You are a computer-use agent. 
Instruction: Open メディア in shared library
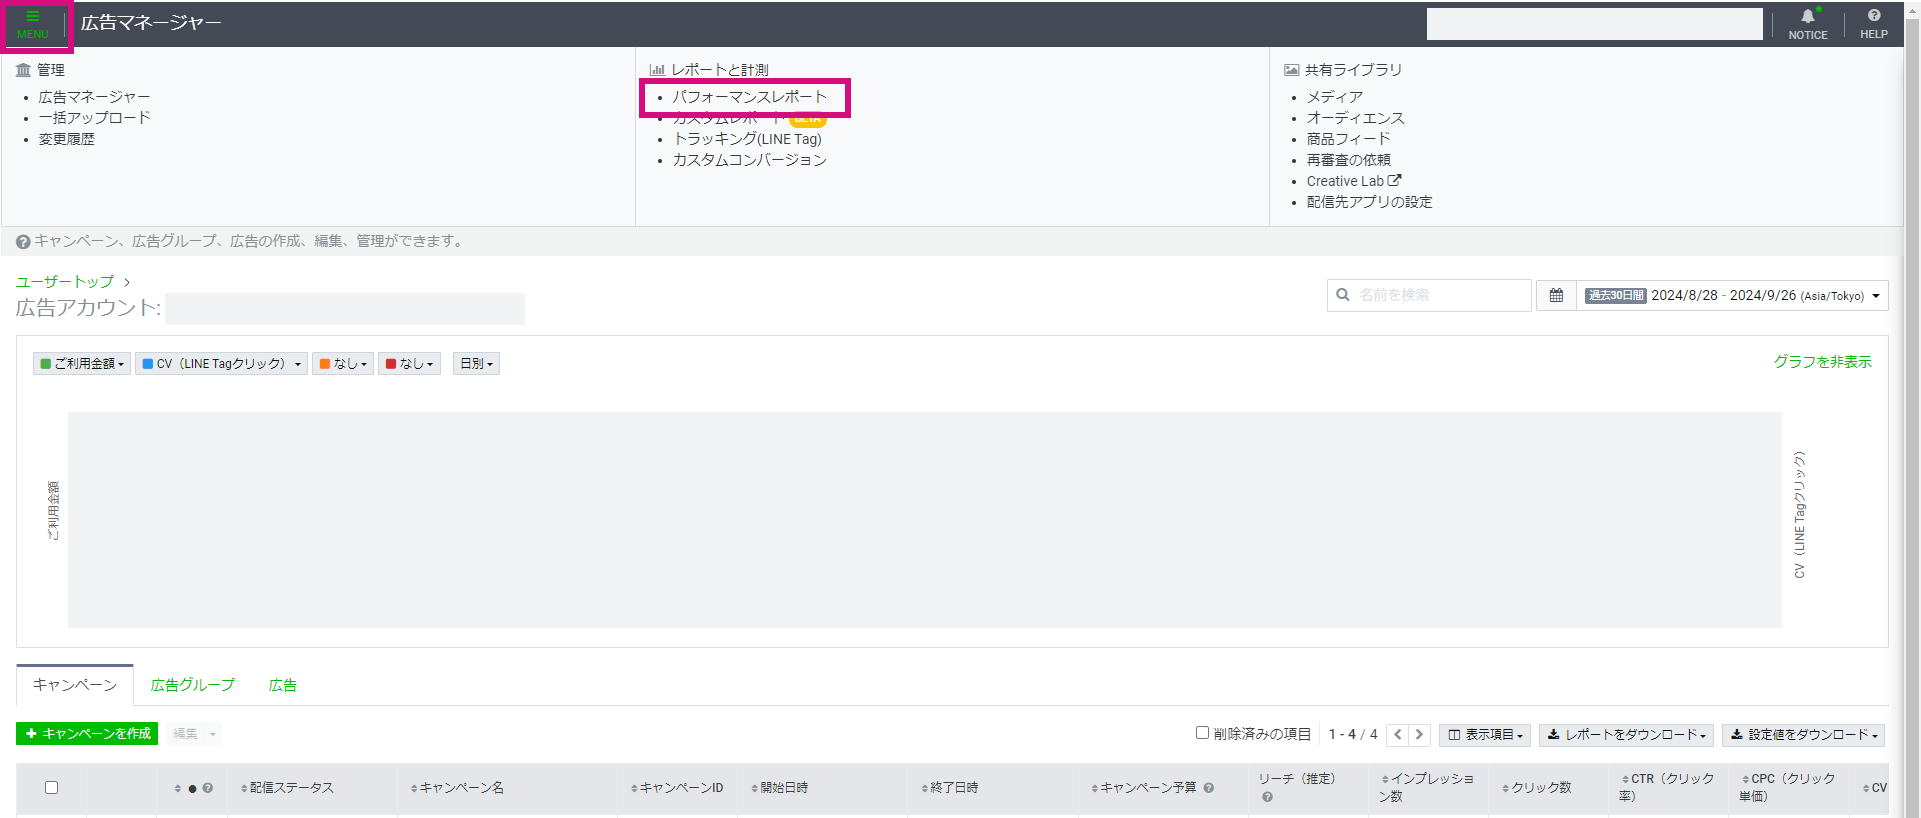1334,97
